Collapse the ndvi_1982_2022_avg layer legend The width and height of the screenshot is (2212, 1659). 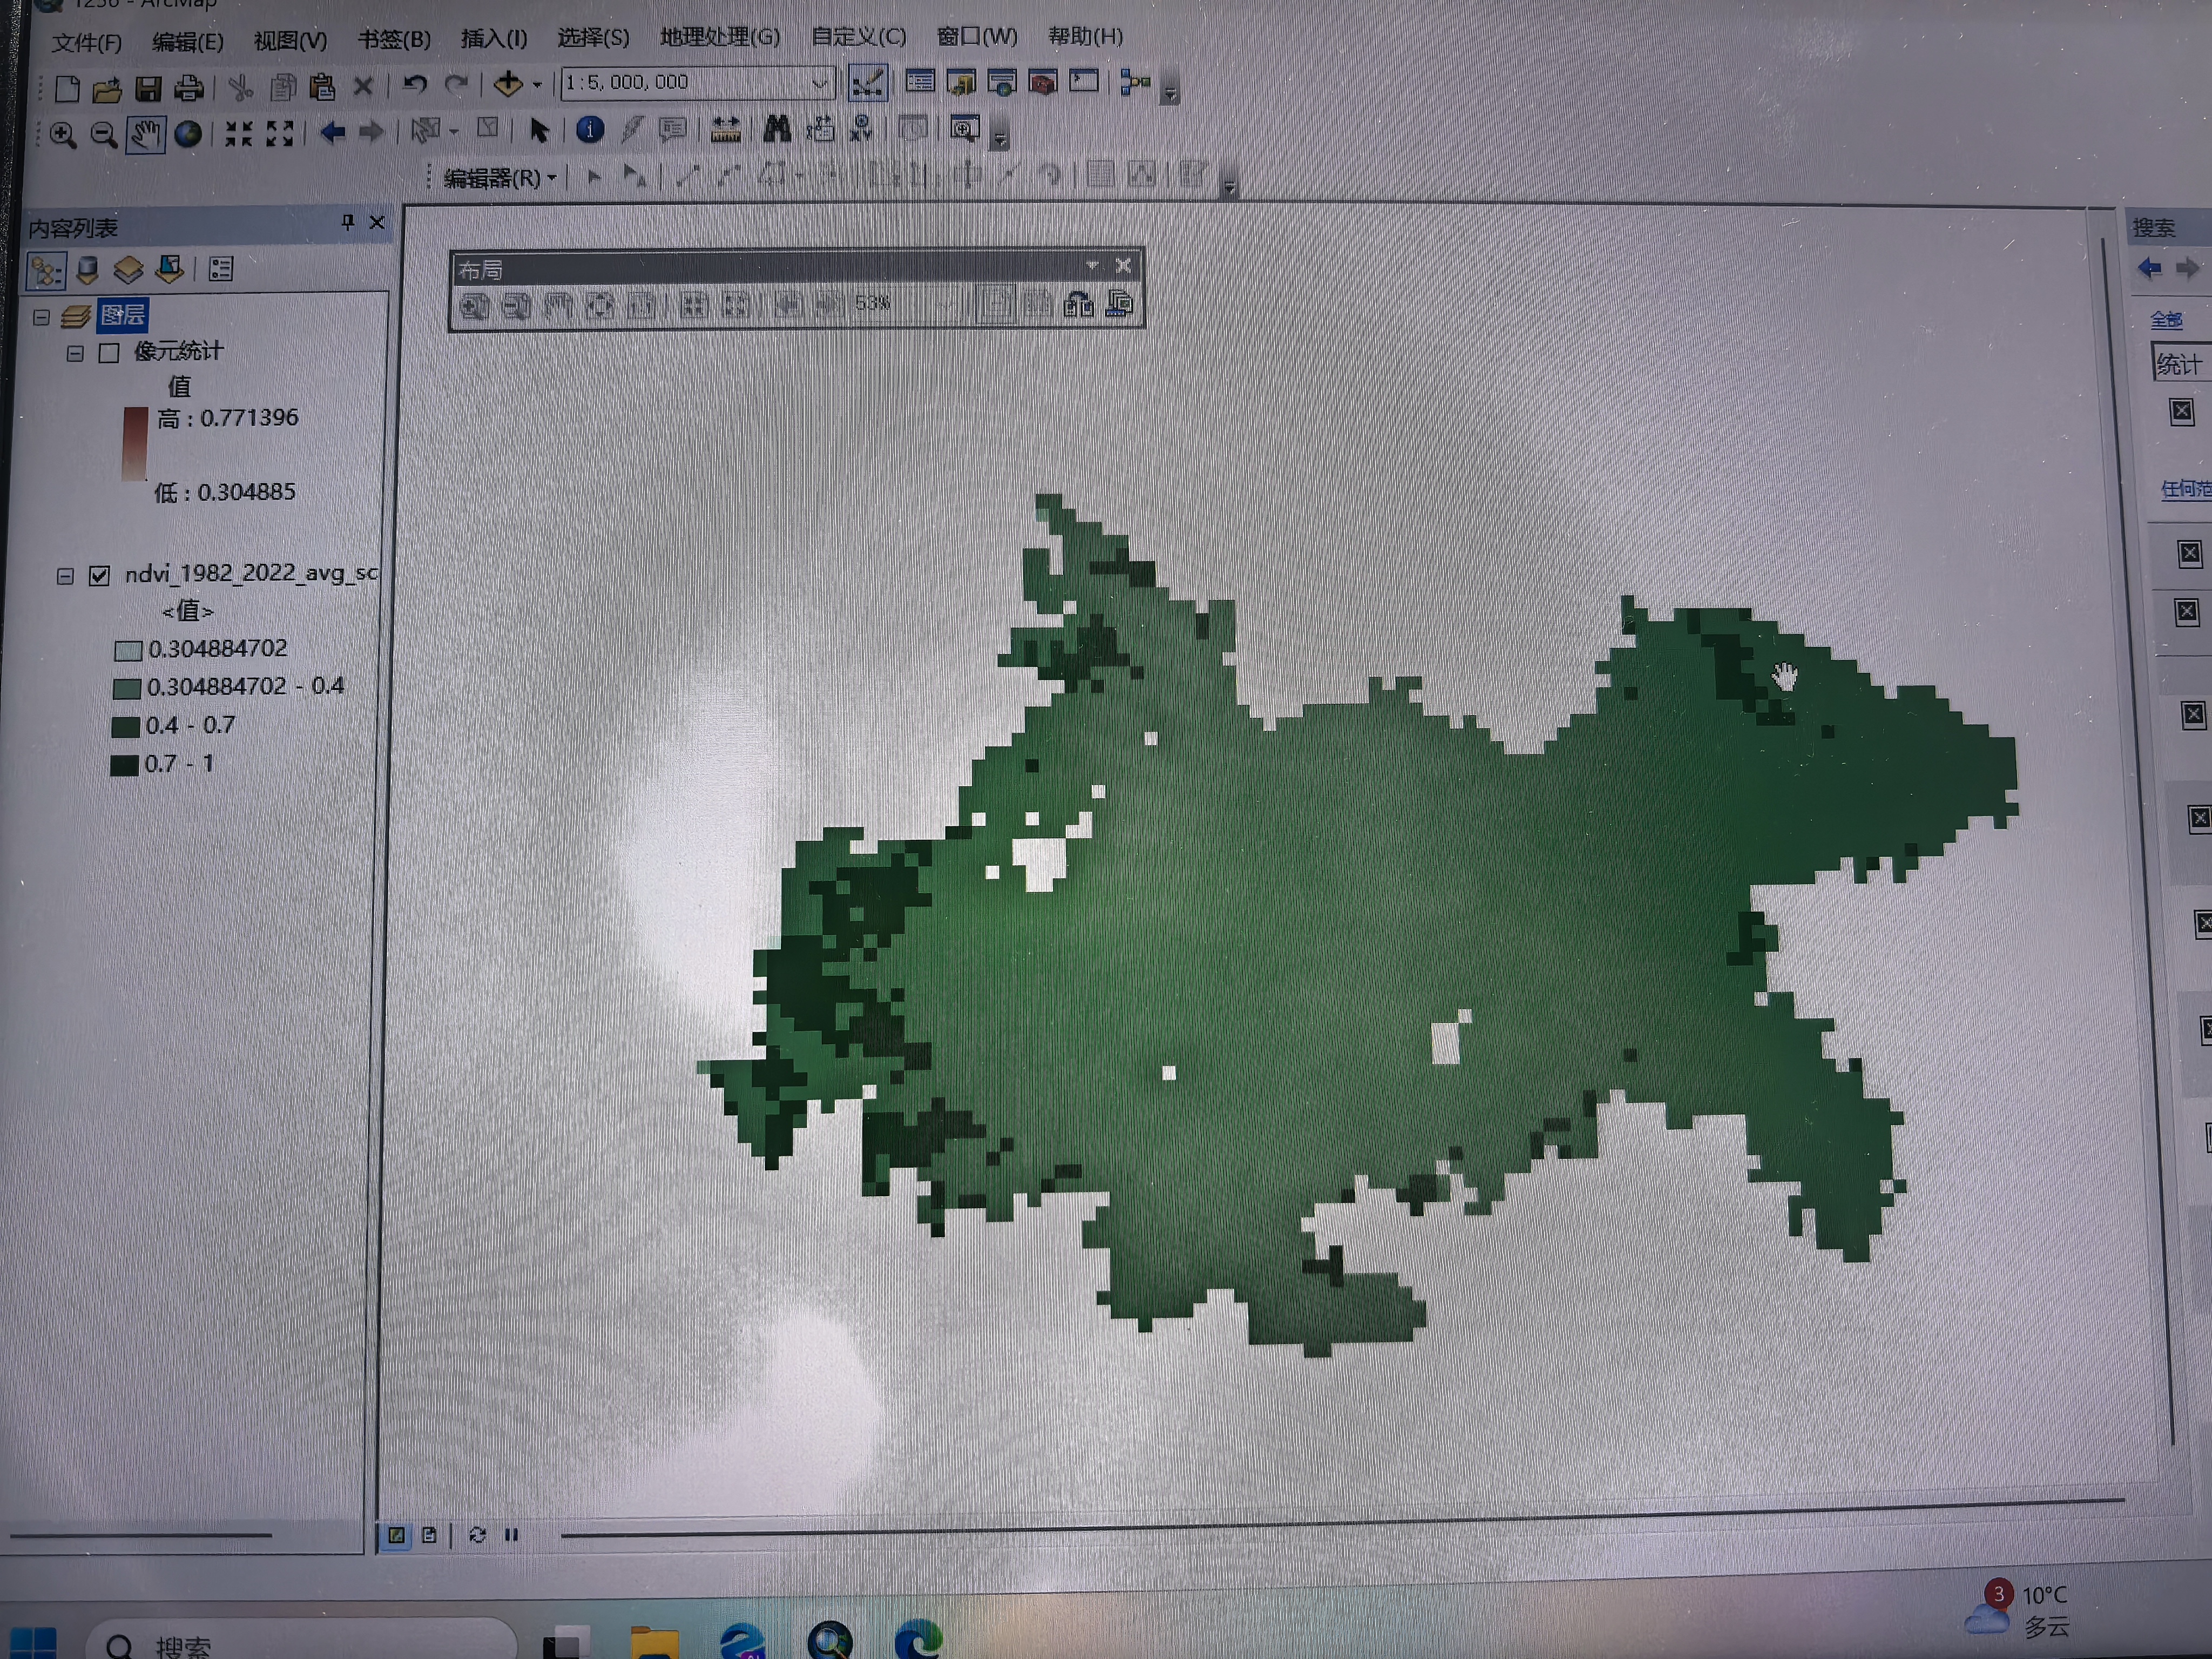(65, 577)
